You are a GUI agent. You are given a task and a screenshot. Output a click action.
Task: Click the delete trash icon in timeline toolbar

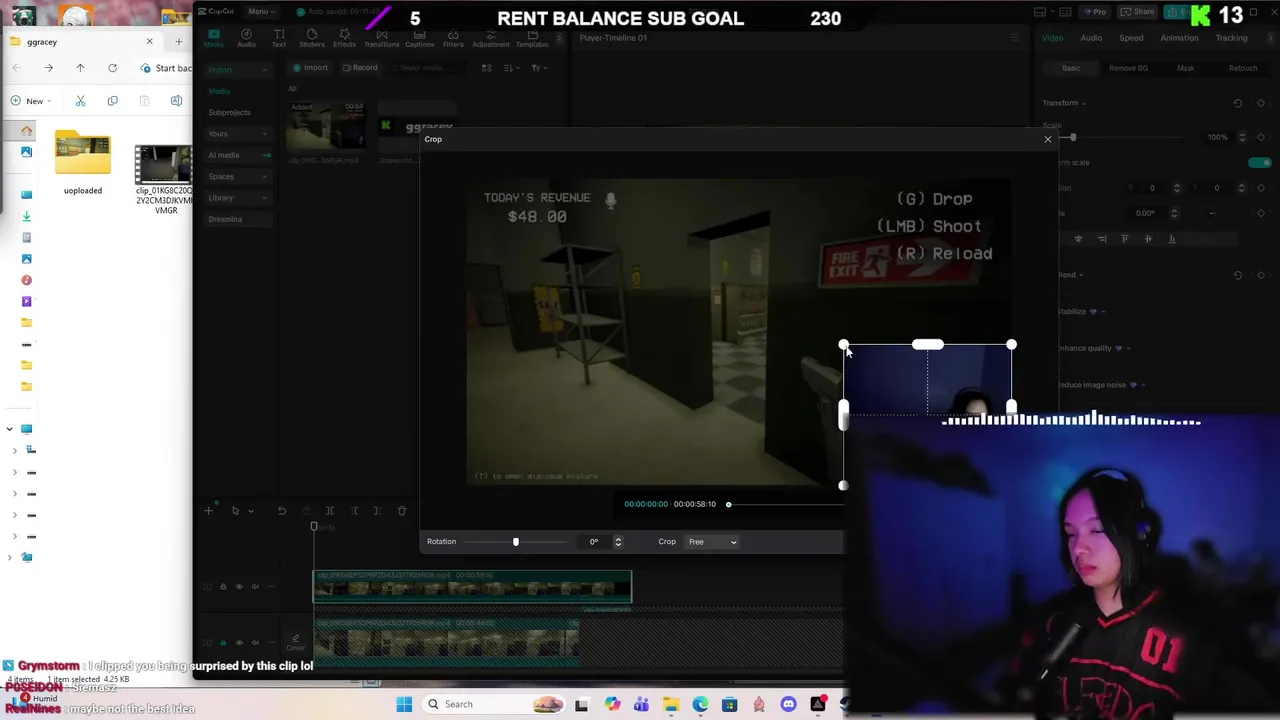pos(402,511)
